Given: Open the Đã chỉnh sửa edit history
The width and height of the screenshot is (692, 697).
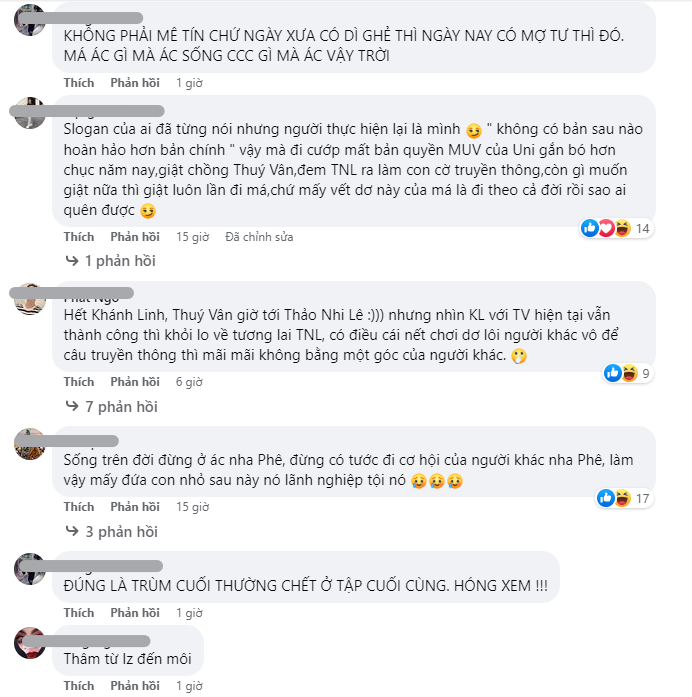Looking at the screenshot, I should point(259,237).
